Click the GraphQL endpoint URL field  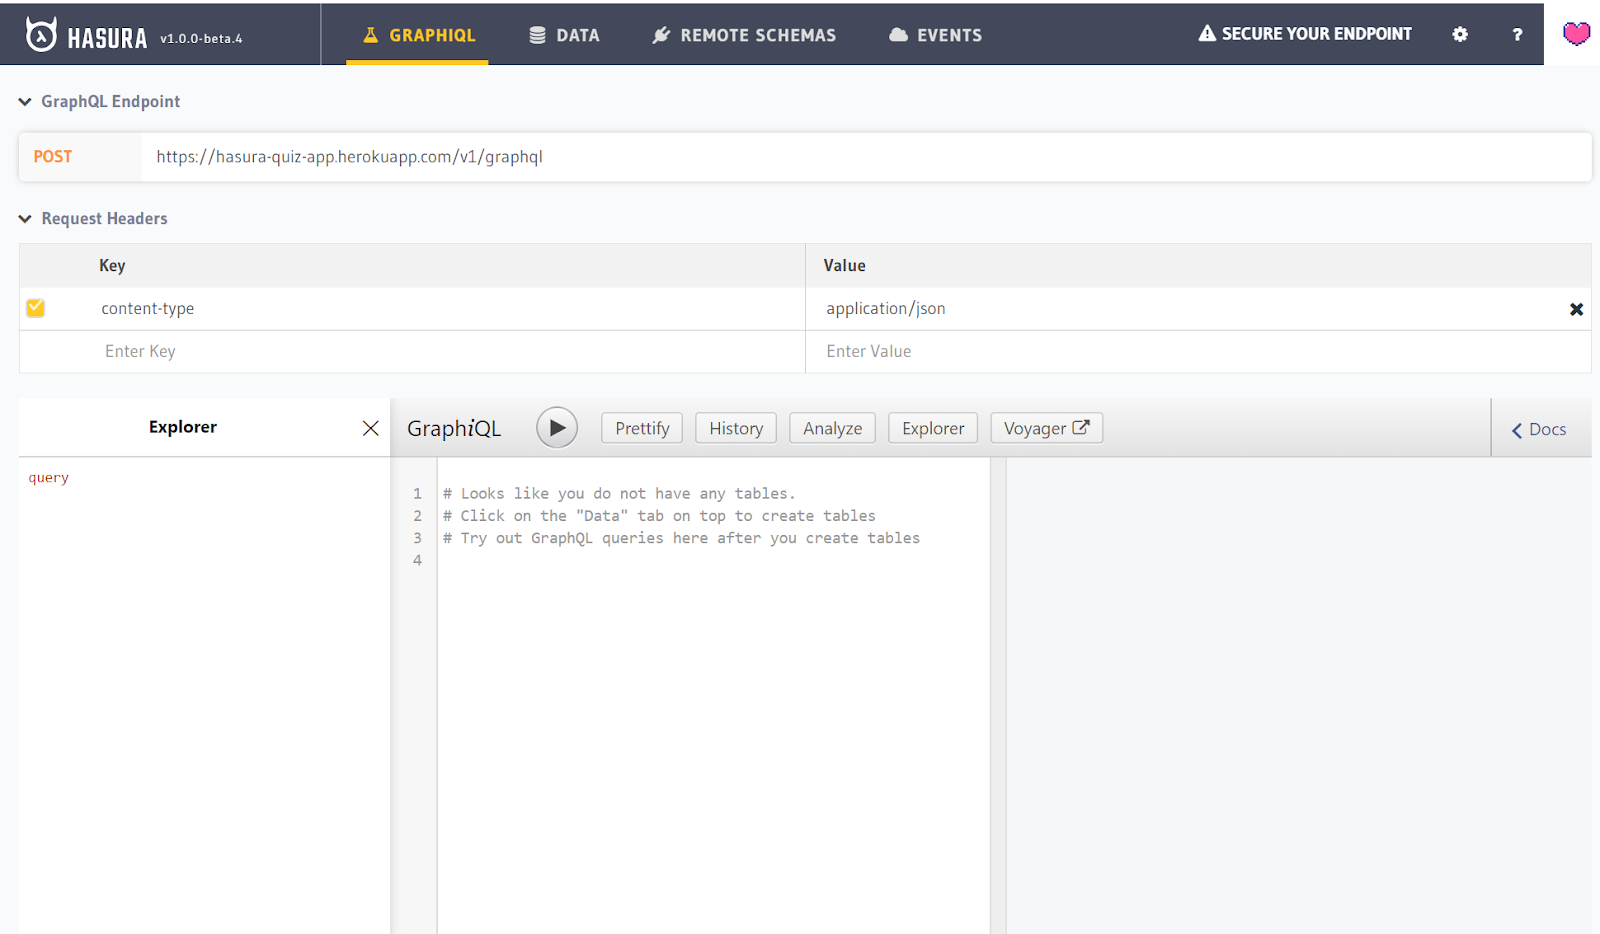866,157
